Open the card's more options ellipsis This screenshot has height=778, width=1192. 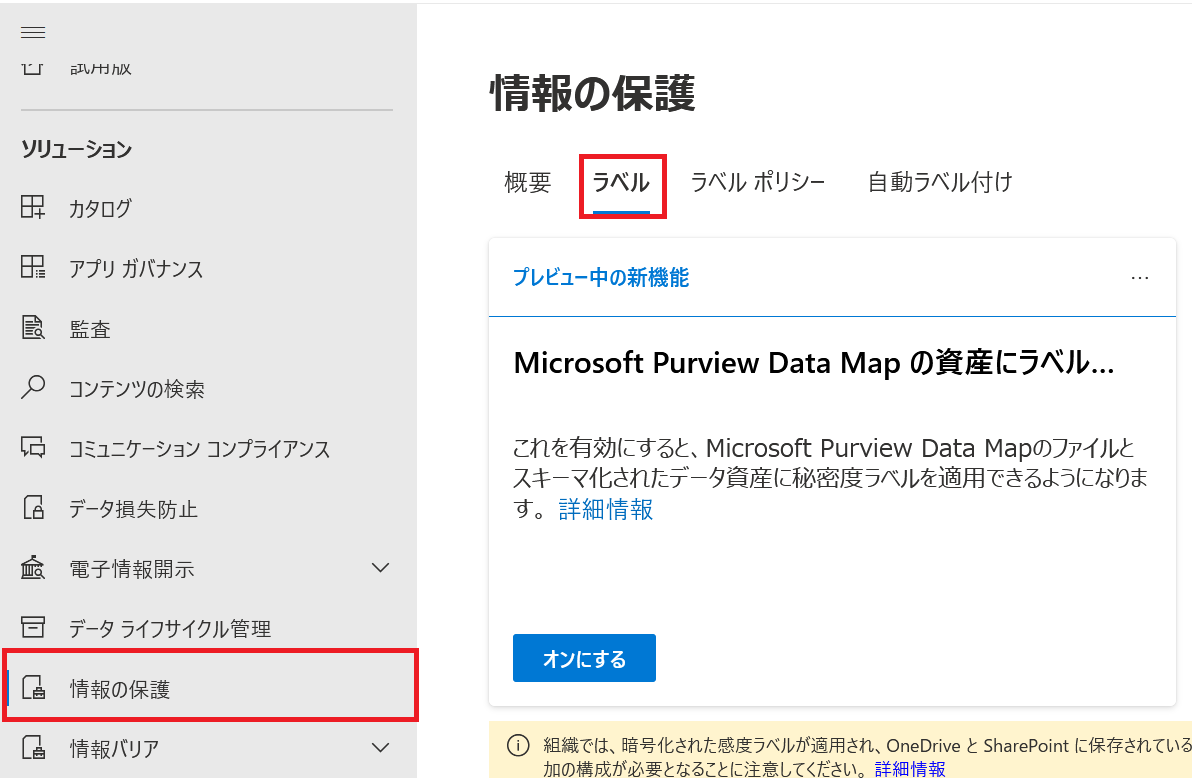1140,278
